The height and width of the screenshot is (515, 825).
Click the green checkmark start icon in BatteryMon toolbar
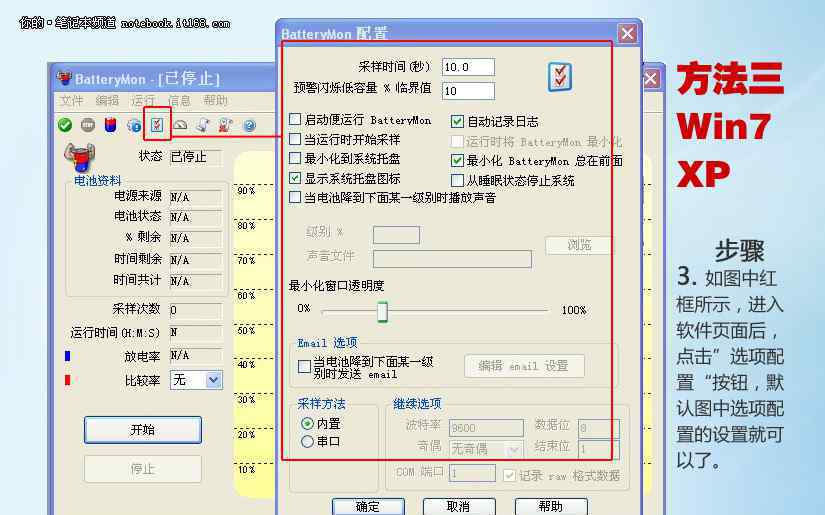pos(65,125)
